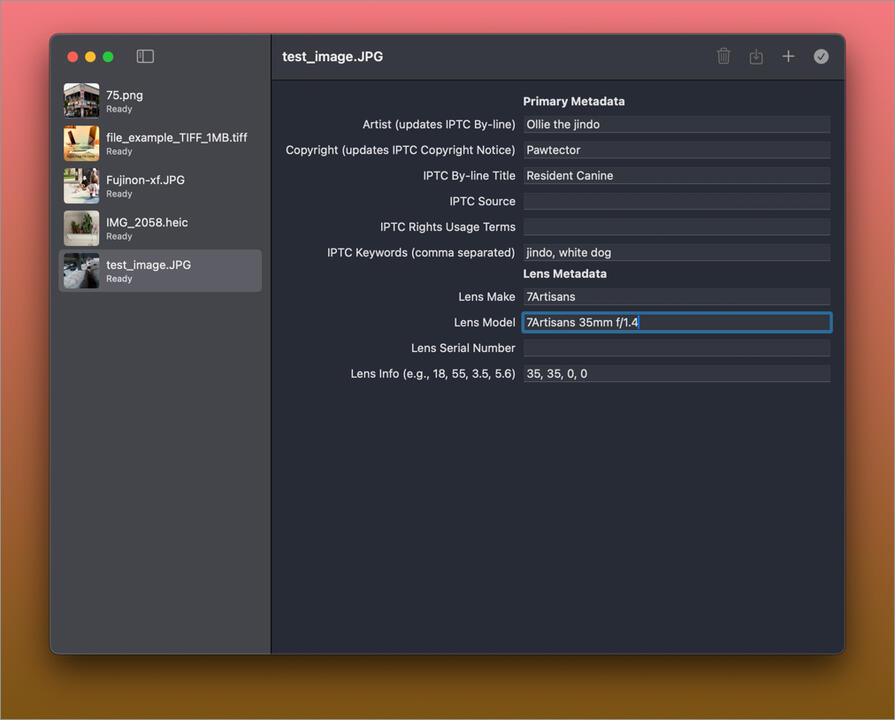The height and width of the screenshot is (720, 895).
Task: Click the IPTC By-line Title field
Action: [676, 176]
